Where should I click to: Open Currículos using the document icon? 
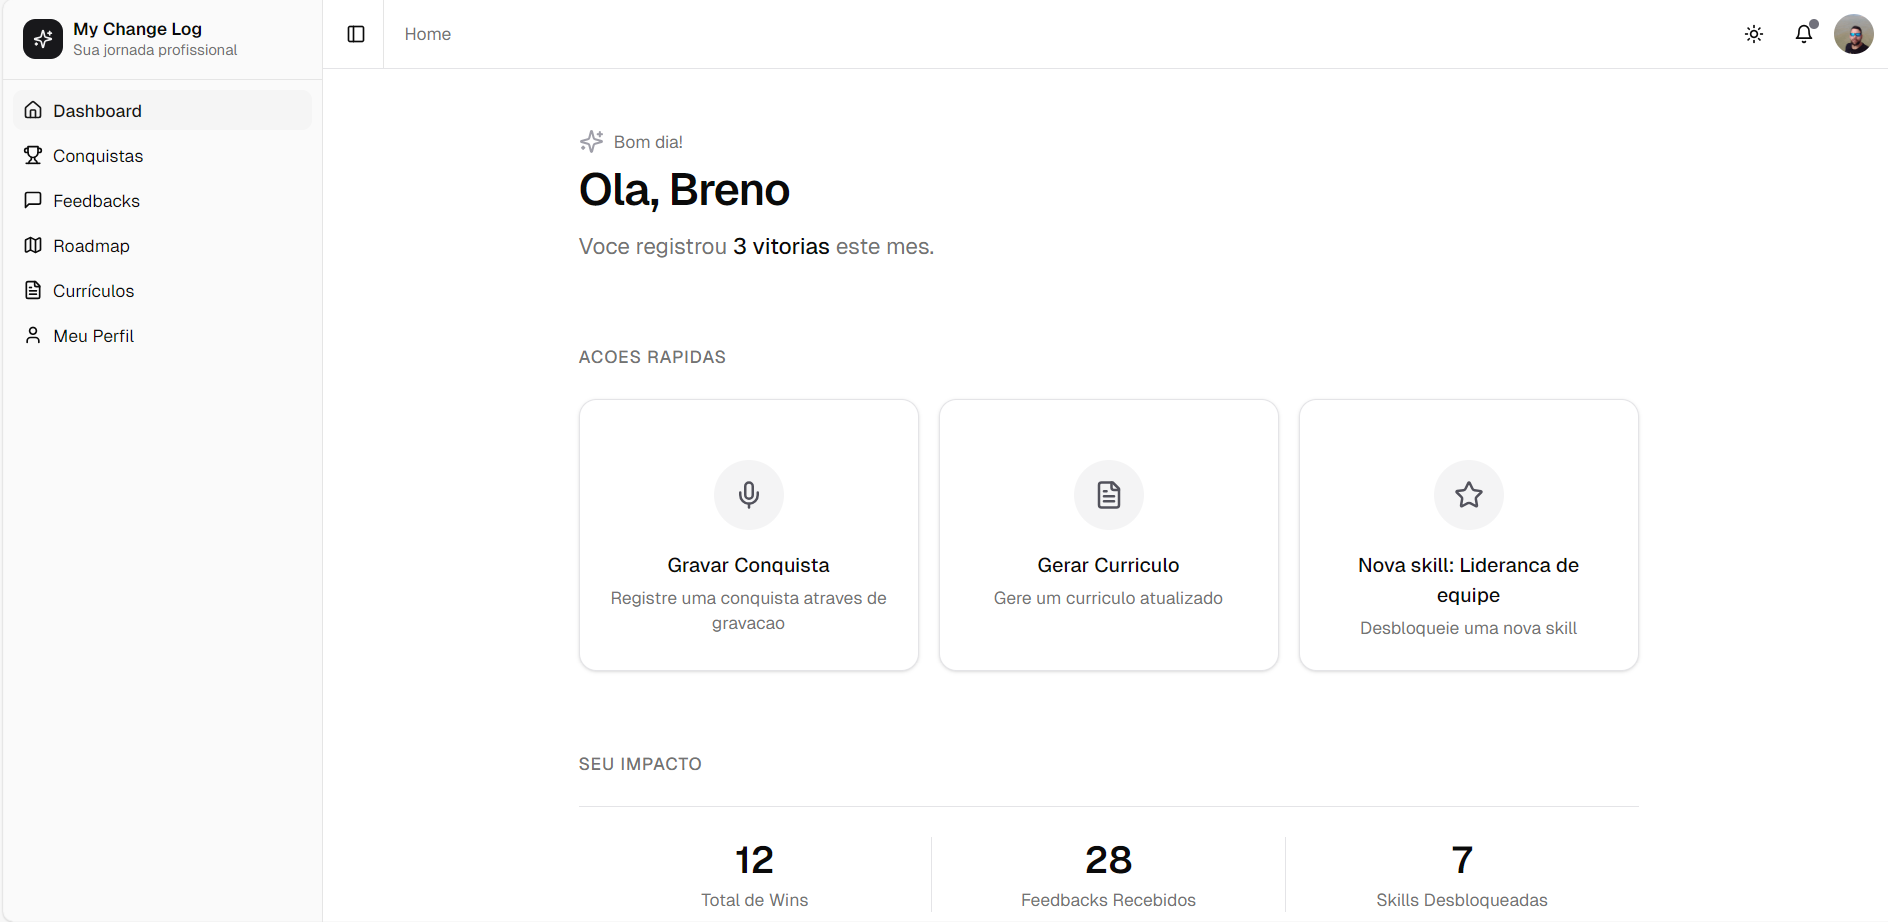point(33,290)
